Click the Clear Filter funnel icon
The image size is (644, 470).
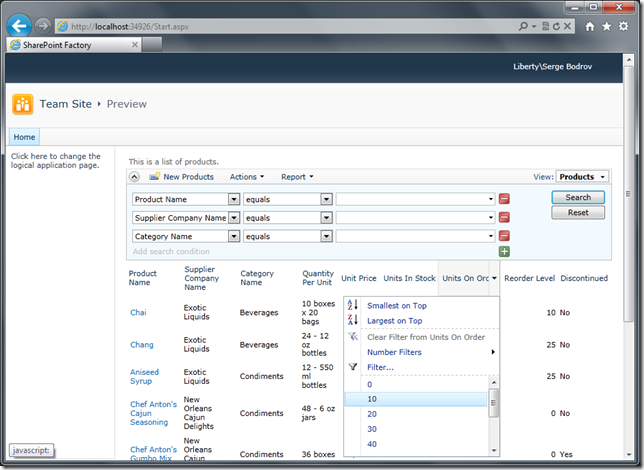[353, 336]
